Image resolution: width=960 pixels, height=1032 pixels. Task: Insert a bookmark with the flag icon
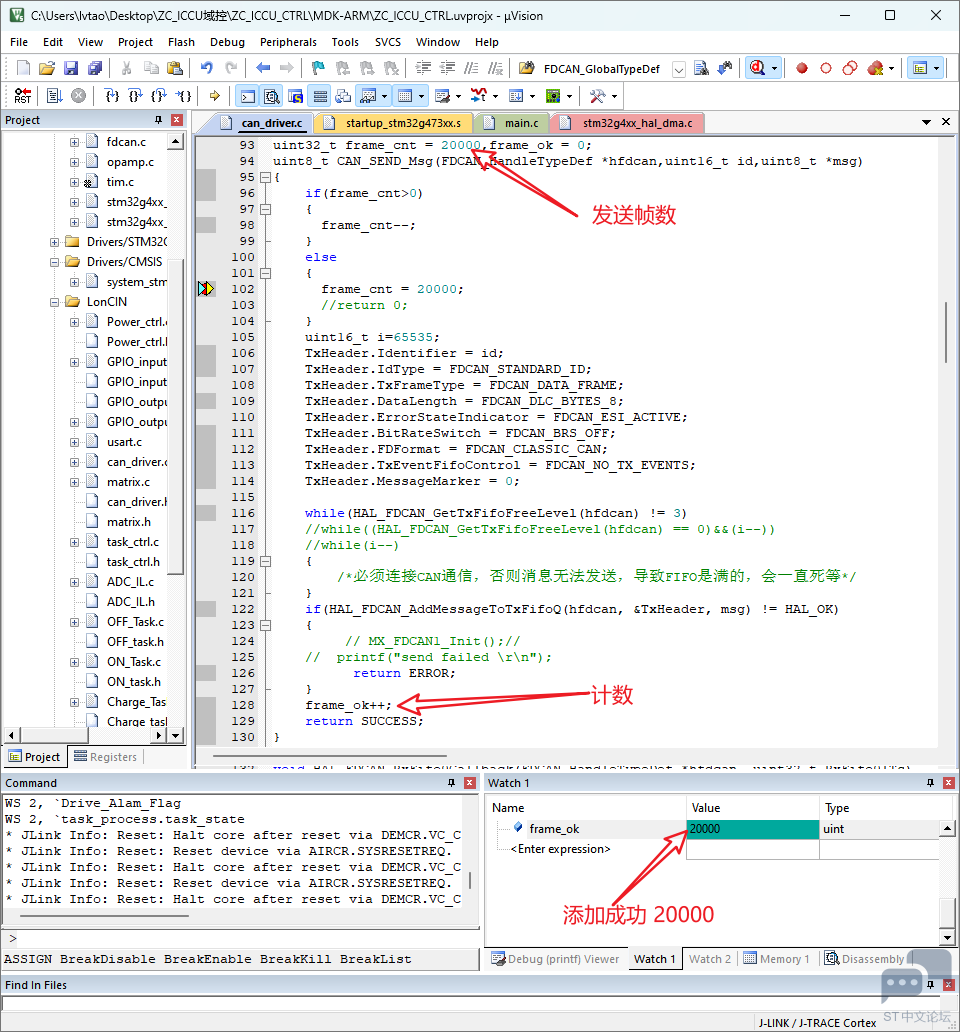coord(318,68)
